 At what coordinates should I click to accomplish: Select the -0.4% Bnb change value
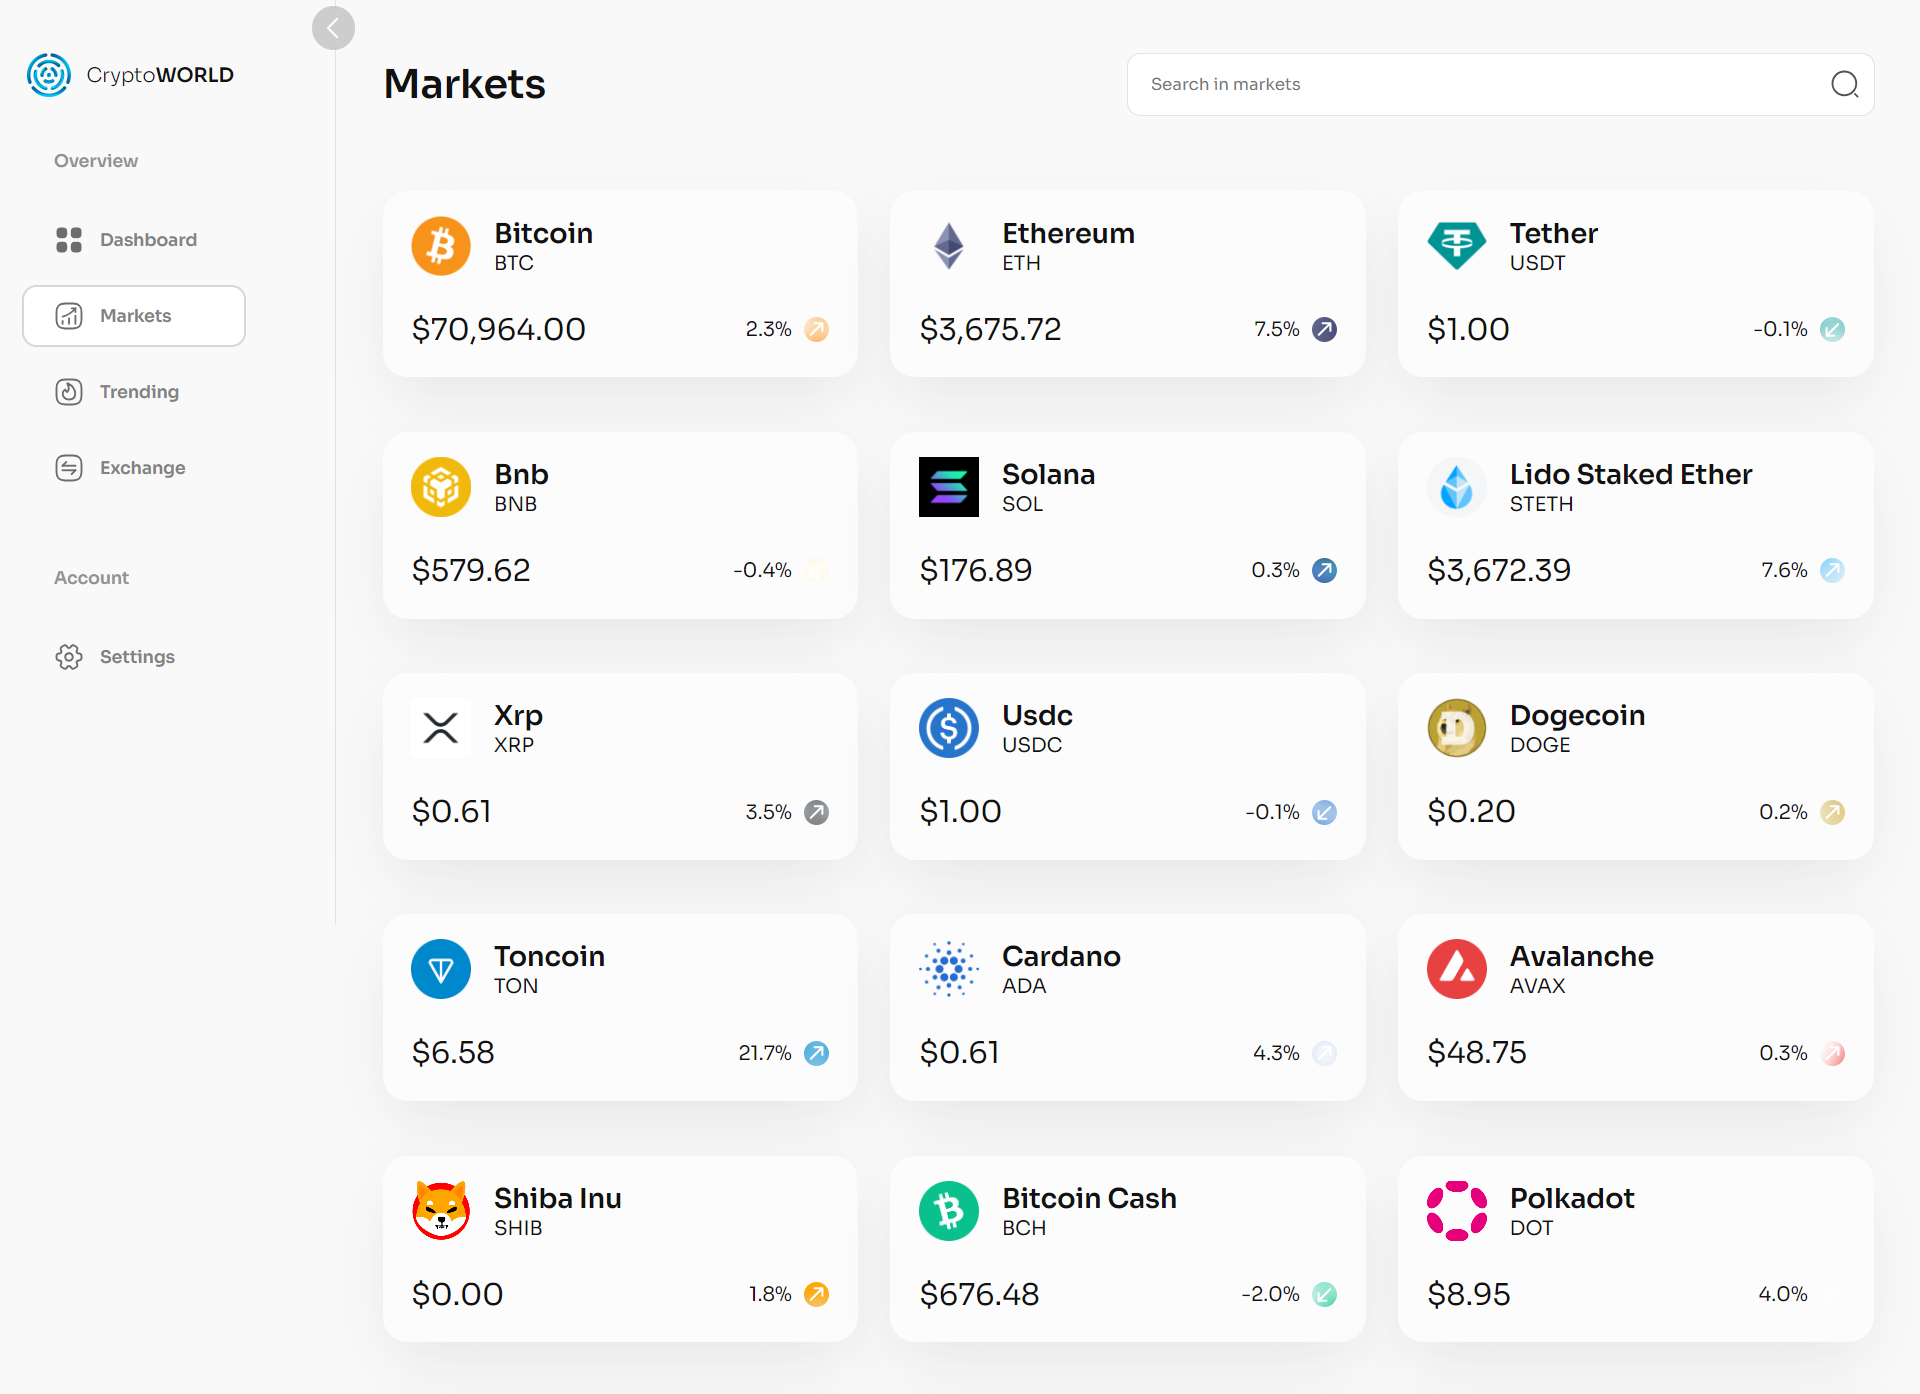[763, 570]
